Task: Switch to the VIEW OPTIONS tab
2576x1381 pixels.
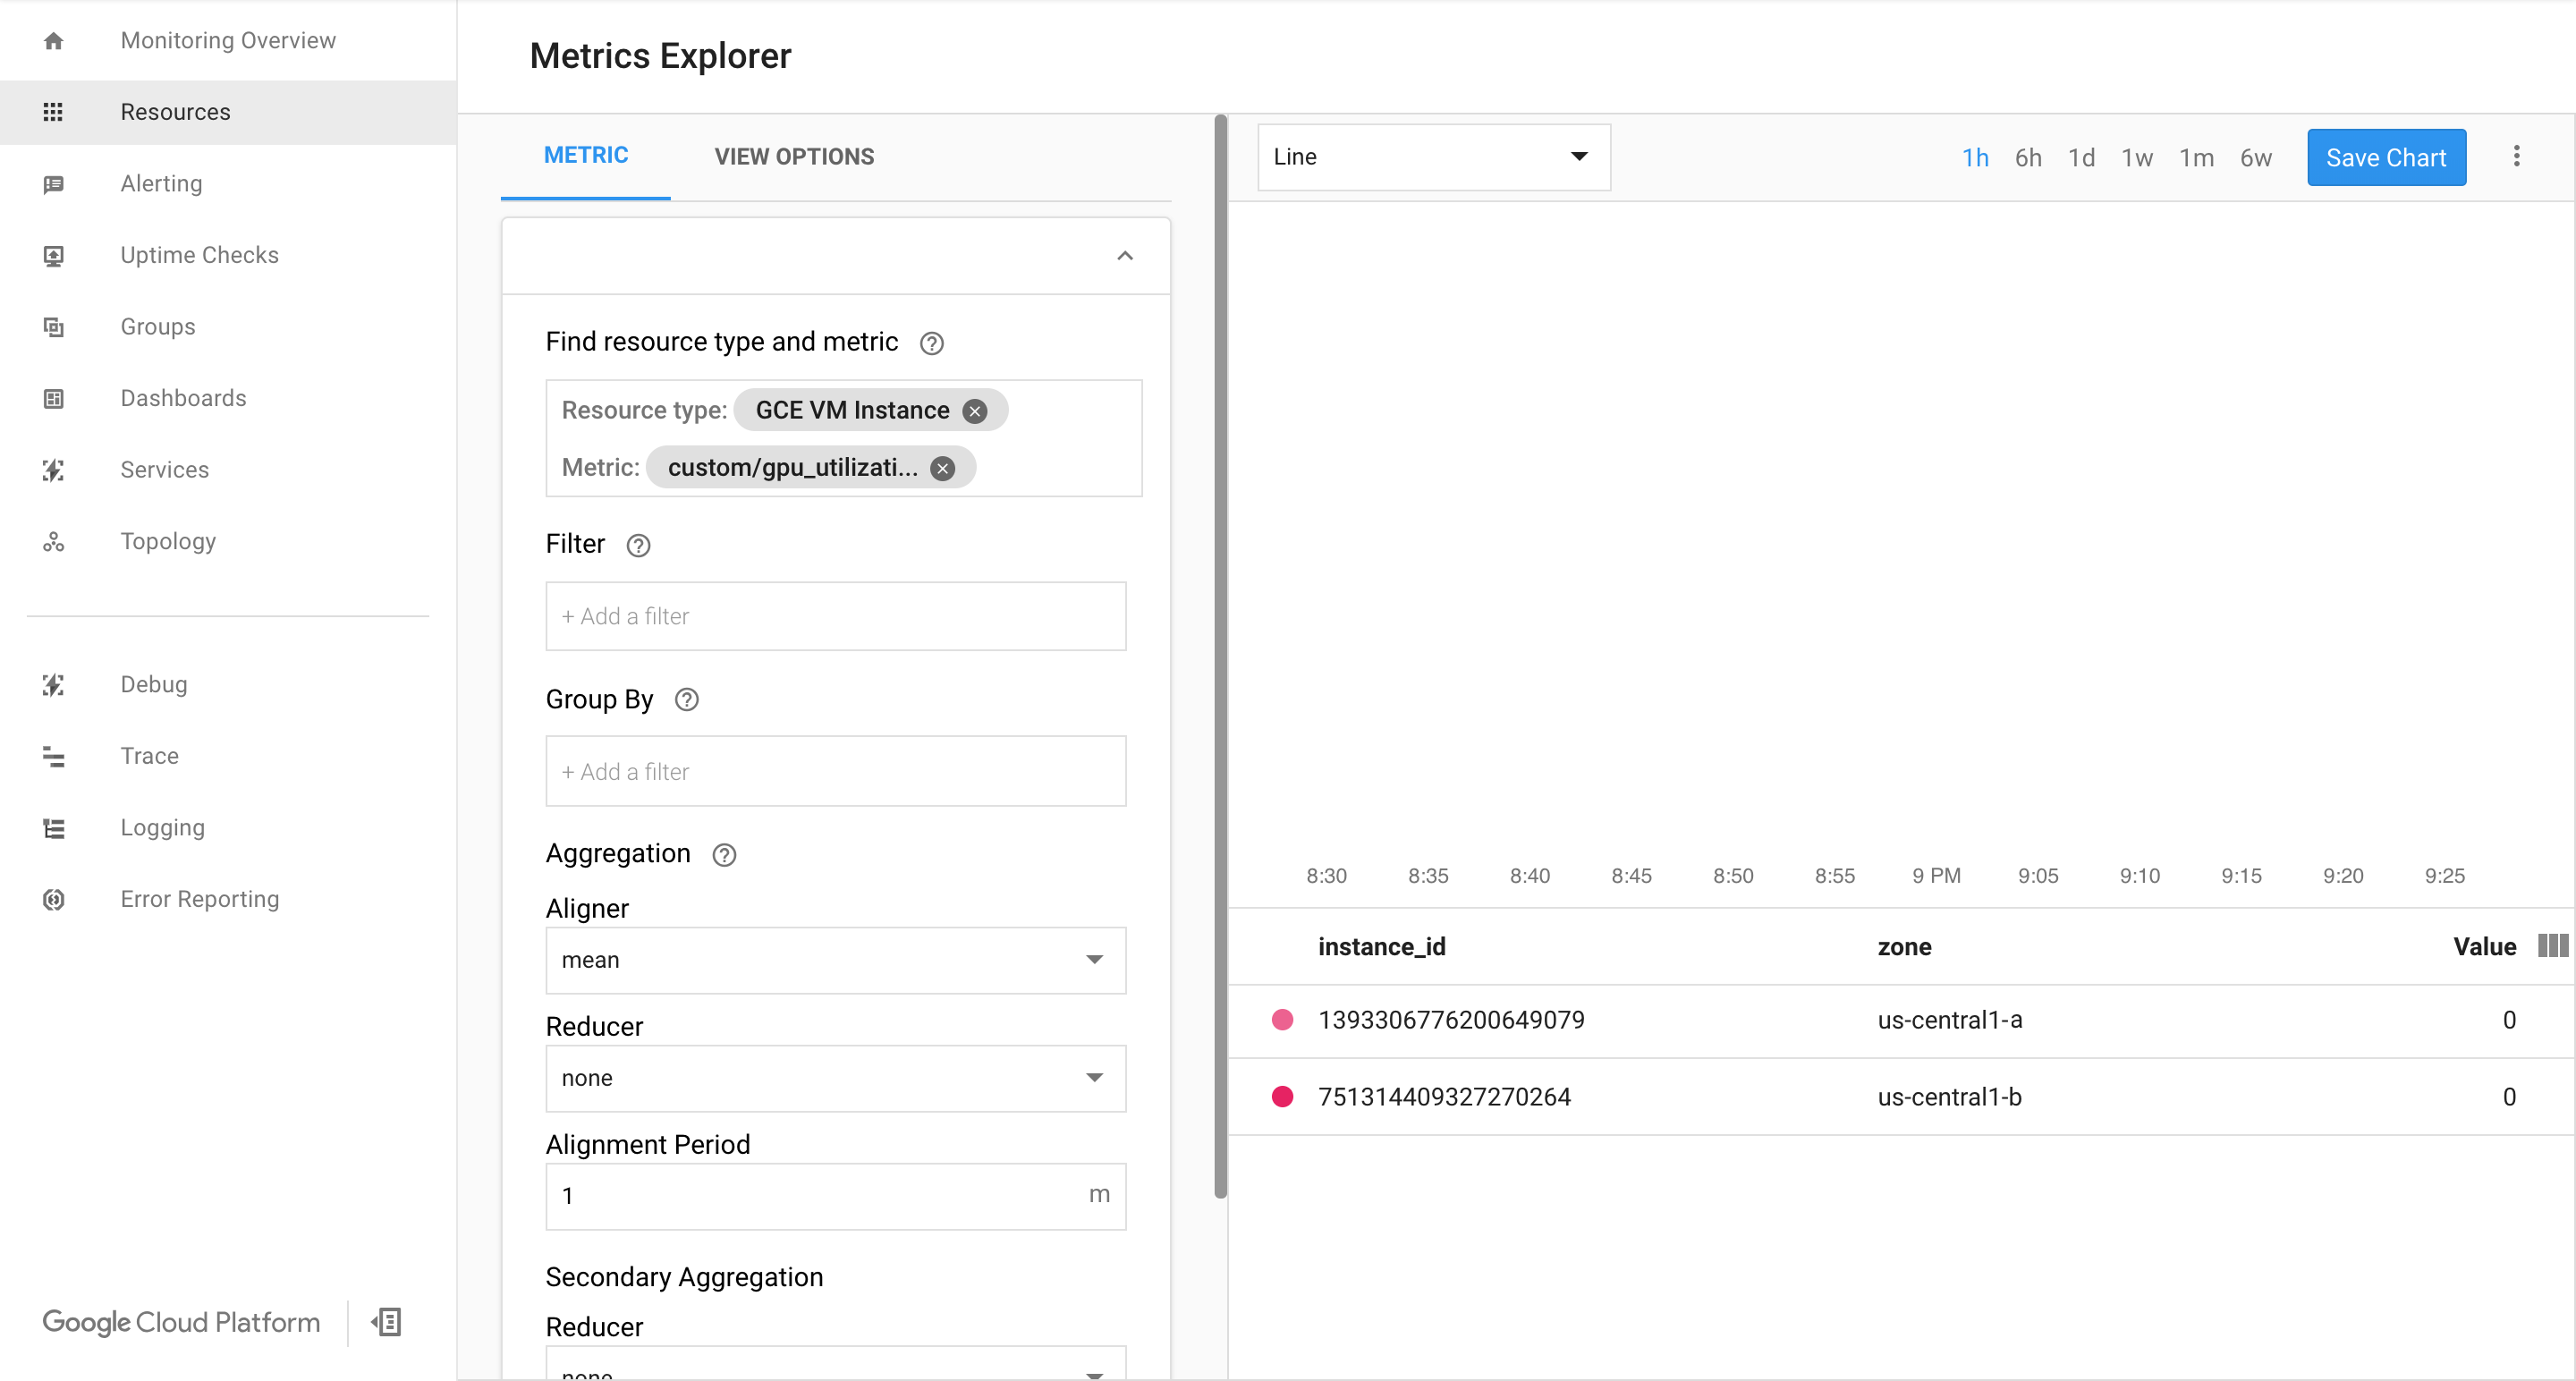Action: pos(794,157)
